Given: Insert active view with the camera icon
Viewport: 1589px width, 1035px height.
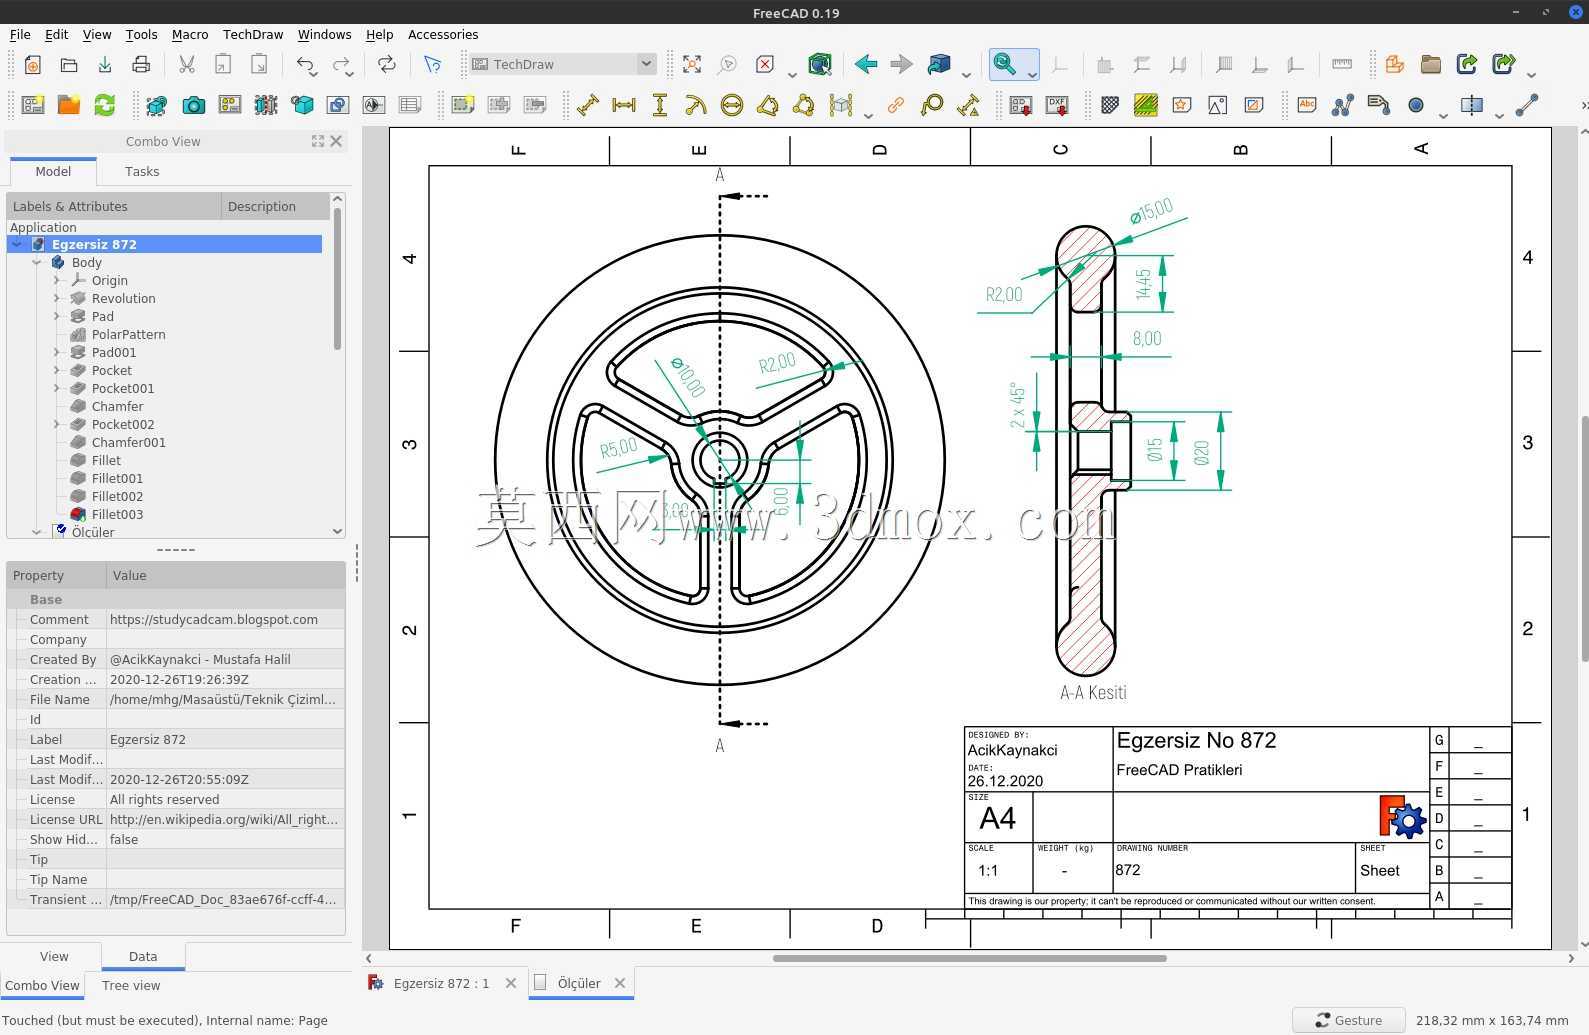Looking at the screenshot, I should point(194,105).
